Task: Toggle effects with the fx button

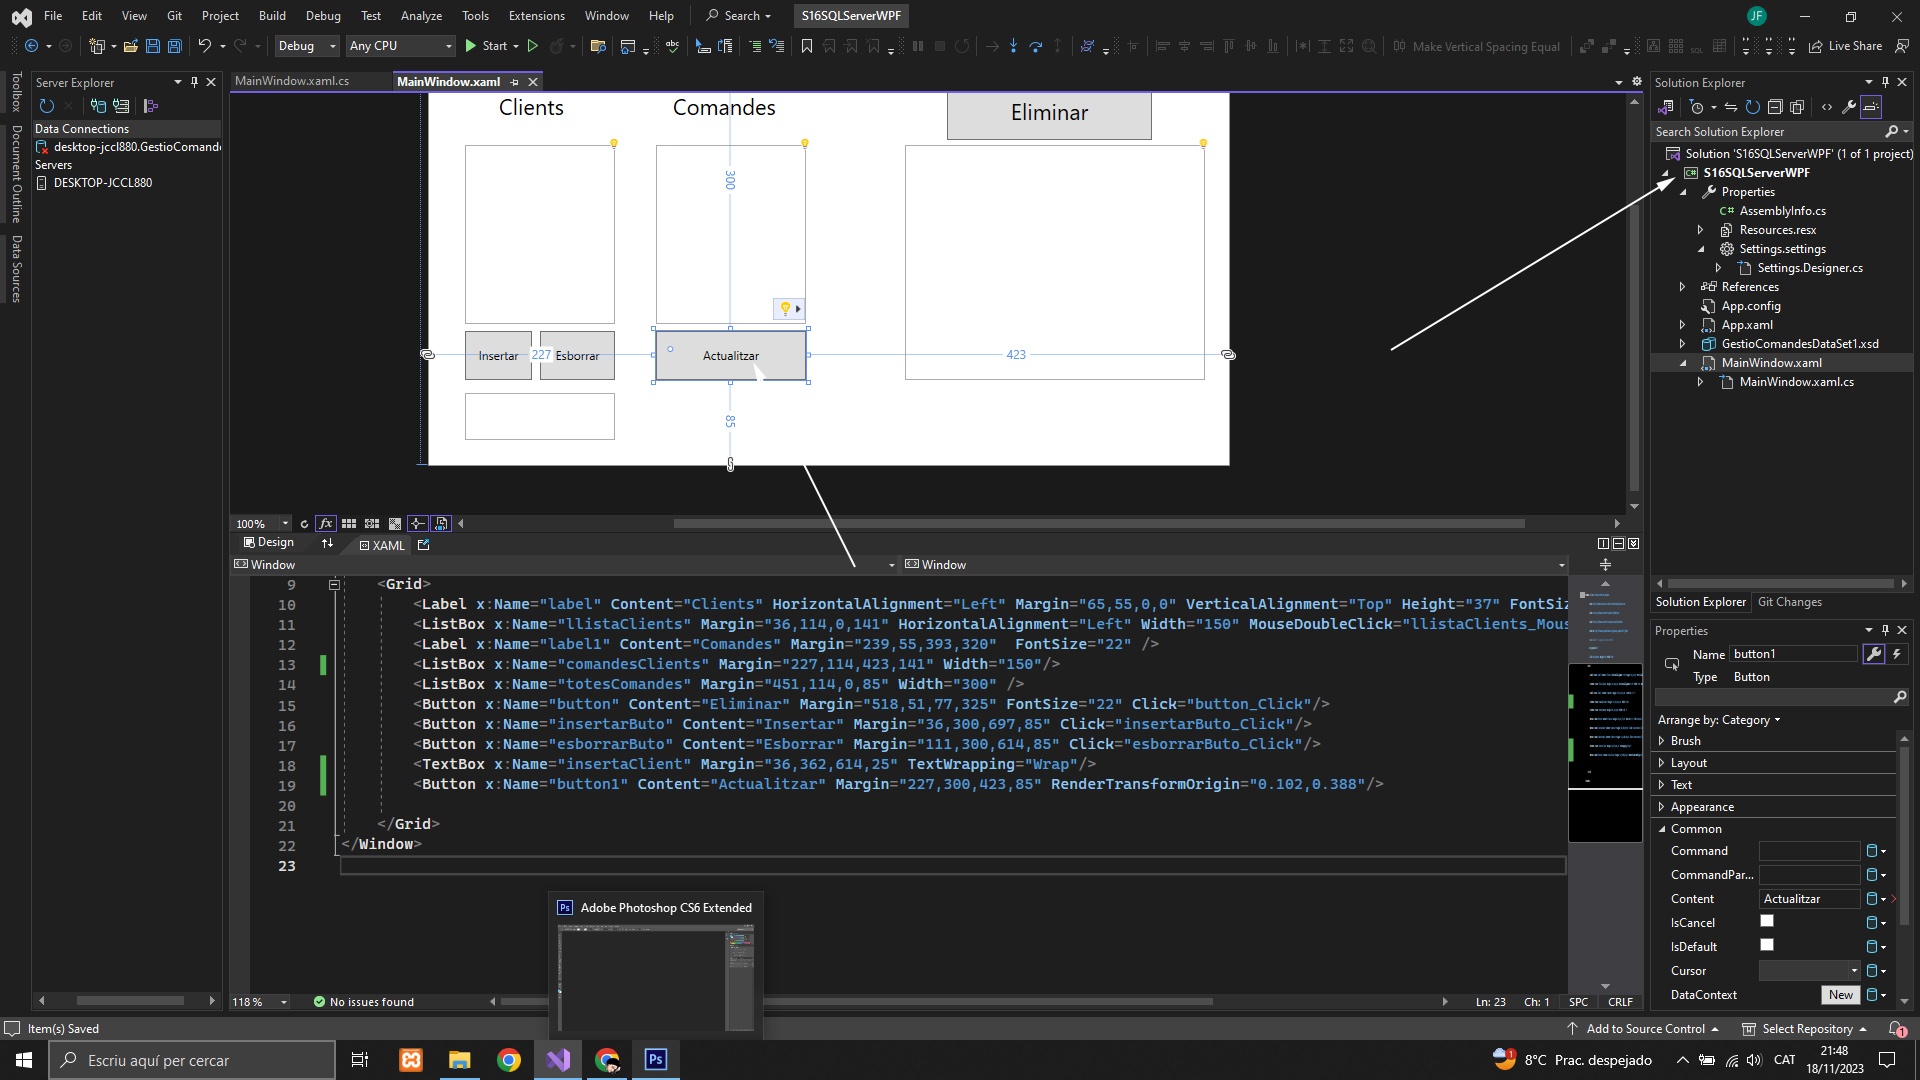Action: (x=325, y=524)
